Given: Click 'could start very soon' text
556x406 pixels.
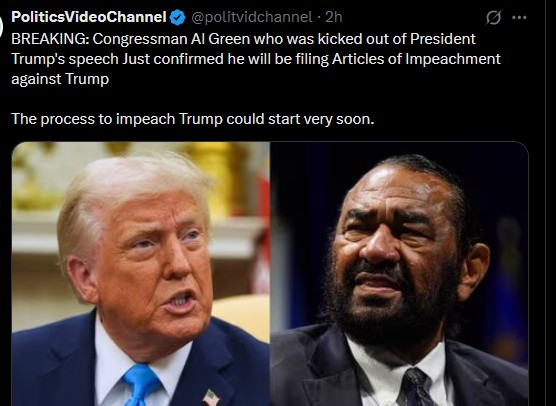Looking at the screenshot, I should coord(300,119).
